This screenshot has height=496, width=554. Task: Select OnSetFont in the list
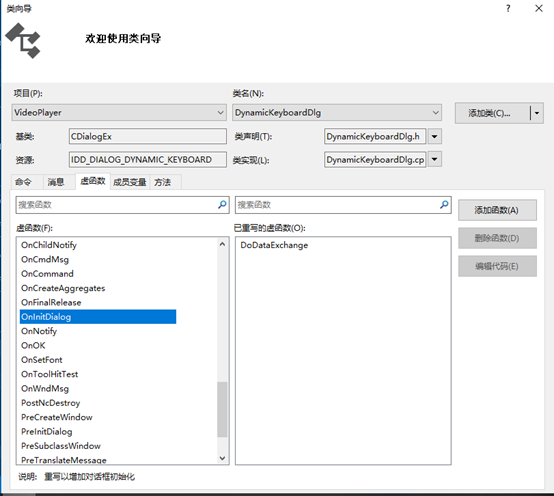click(x=42, y=360)
